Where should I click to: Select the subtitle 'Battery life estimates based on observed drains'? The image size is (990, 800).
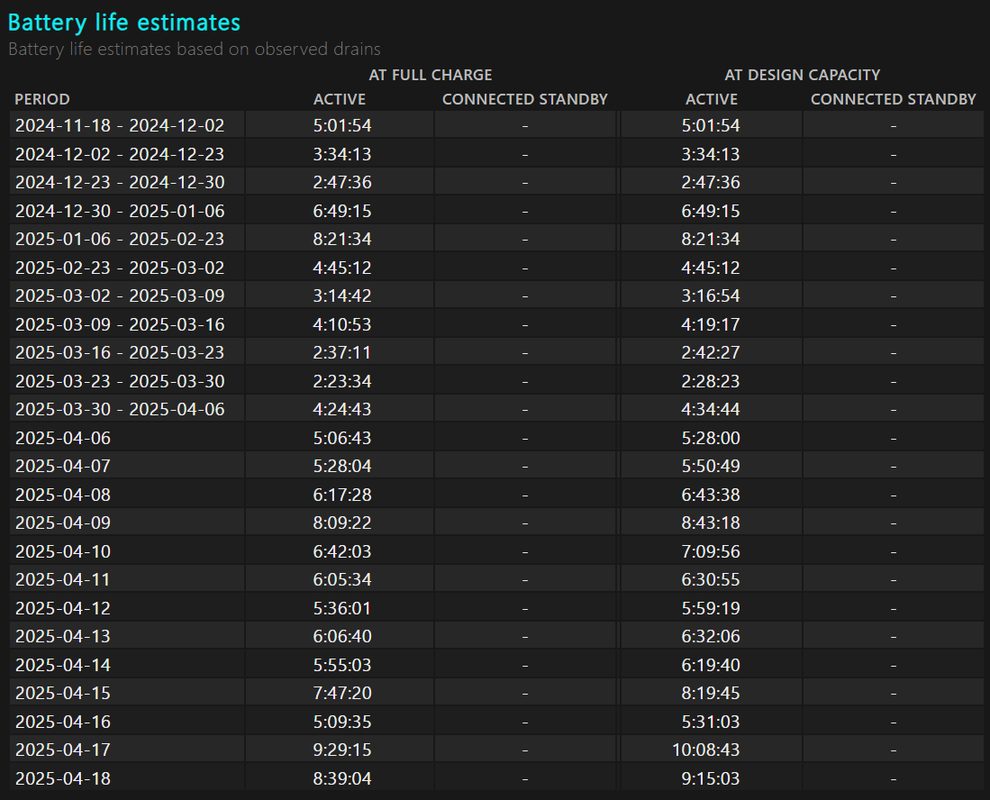click(x=194, y=49)
